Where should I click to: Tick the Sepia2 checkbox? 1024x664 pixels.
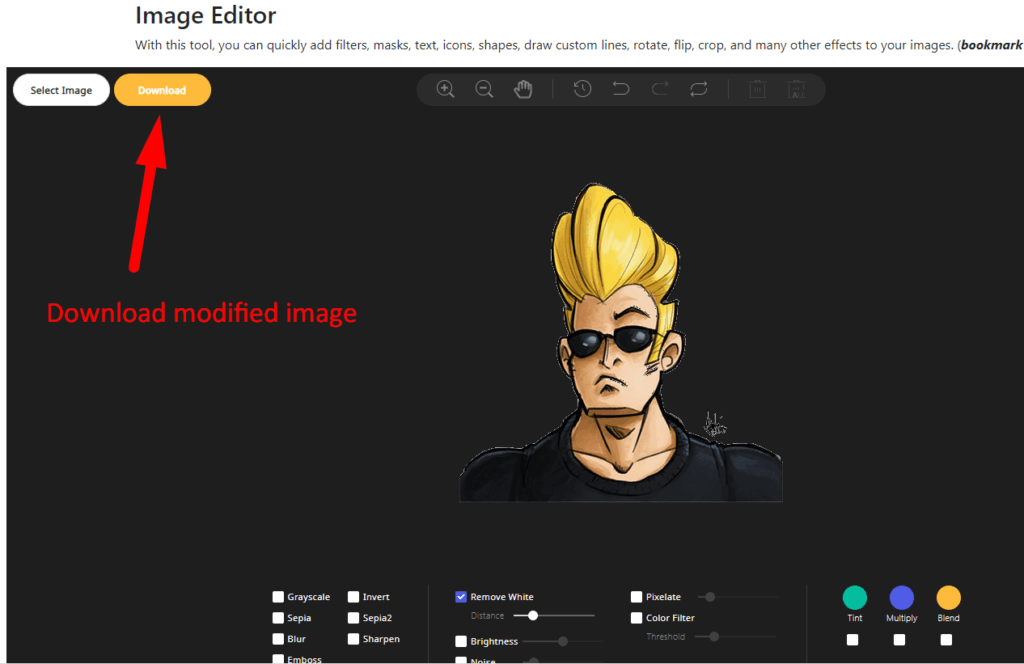coord(353,618)
